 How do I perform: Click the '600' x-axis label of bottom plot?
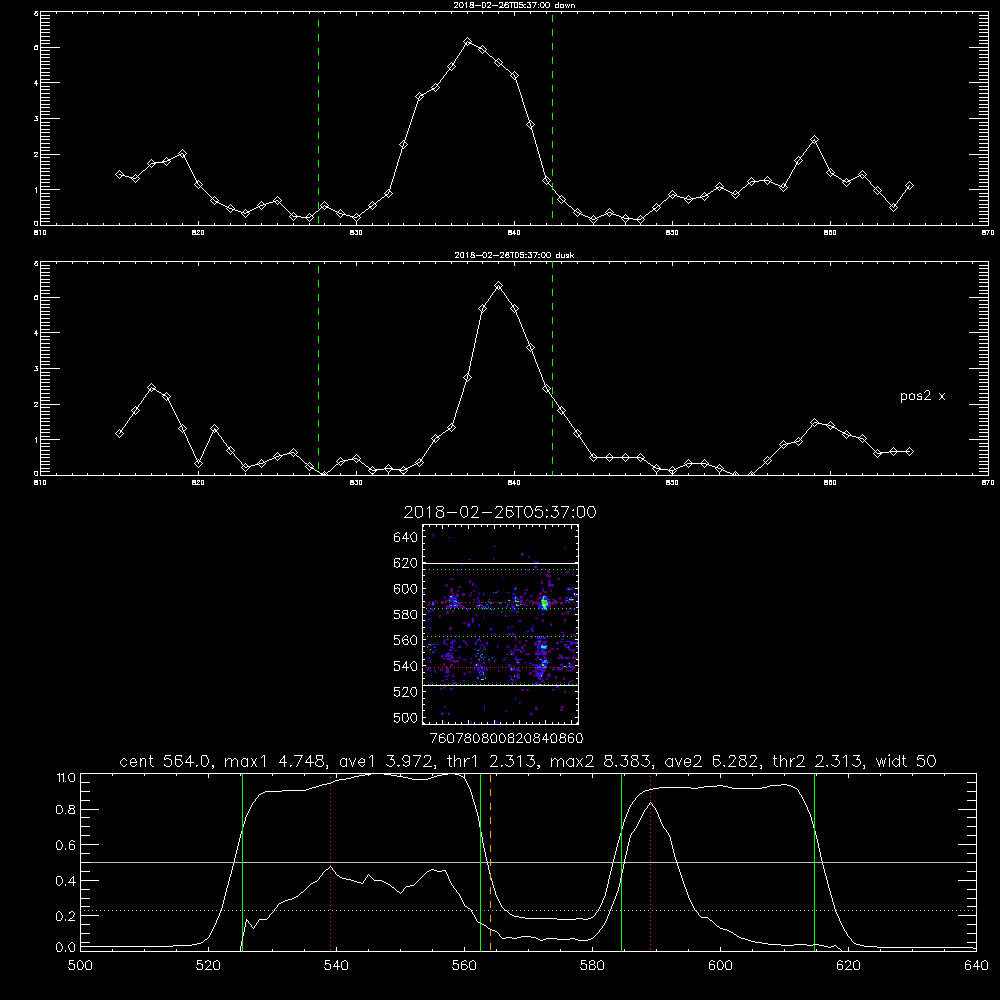point(721,966)
